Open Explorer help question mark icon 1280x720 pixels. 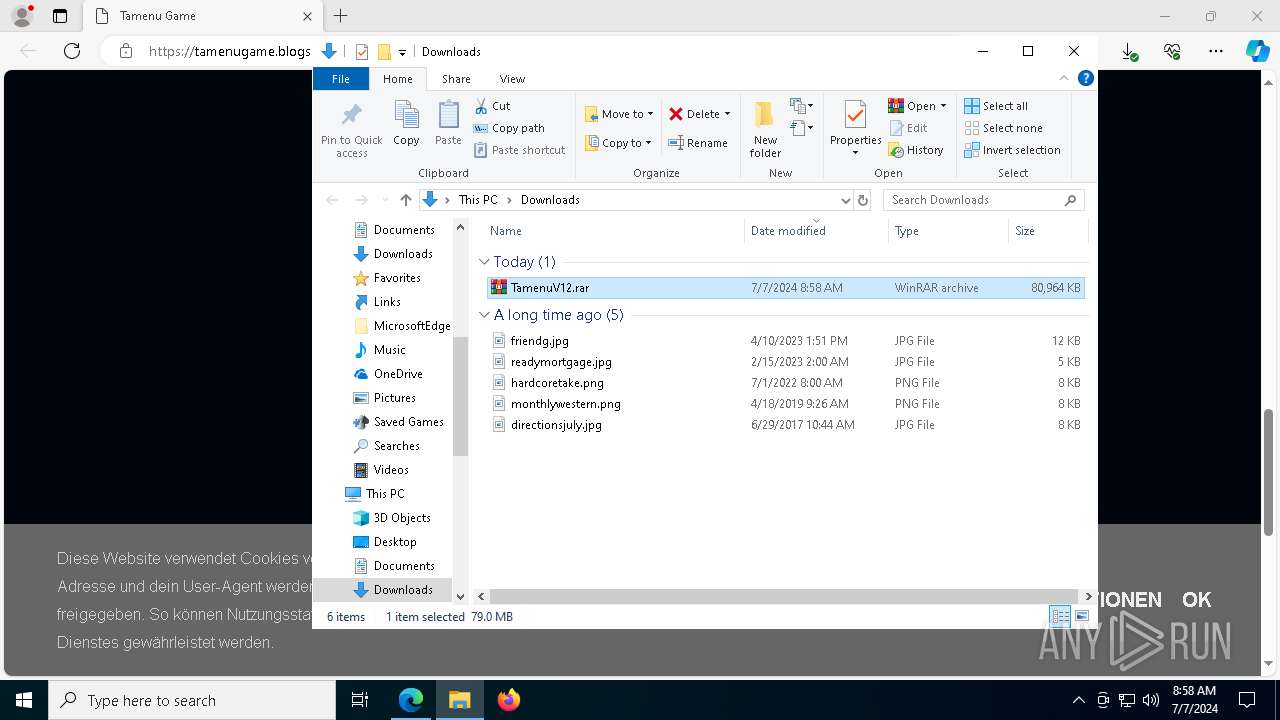click(x=1086, y=78)
